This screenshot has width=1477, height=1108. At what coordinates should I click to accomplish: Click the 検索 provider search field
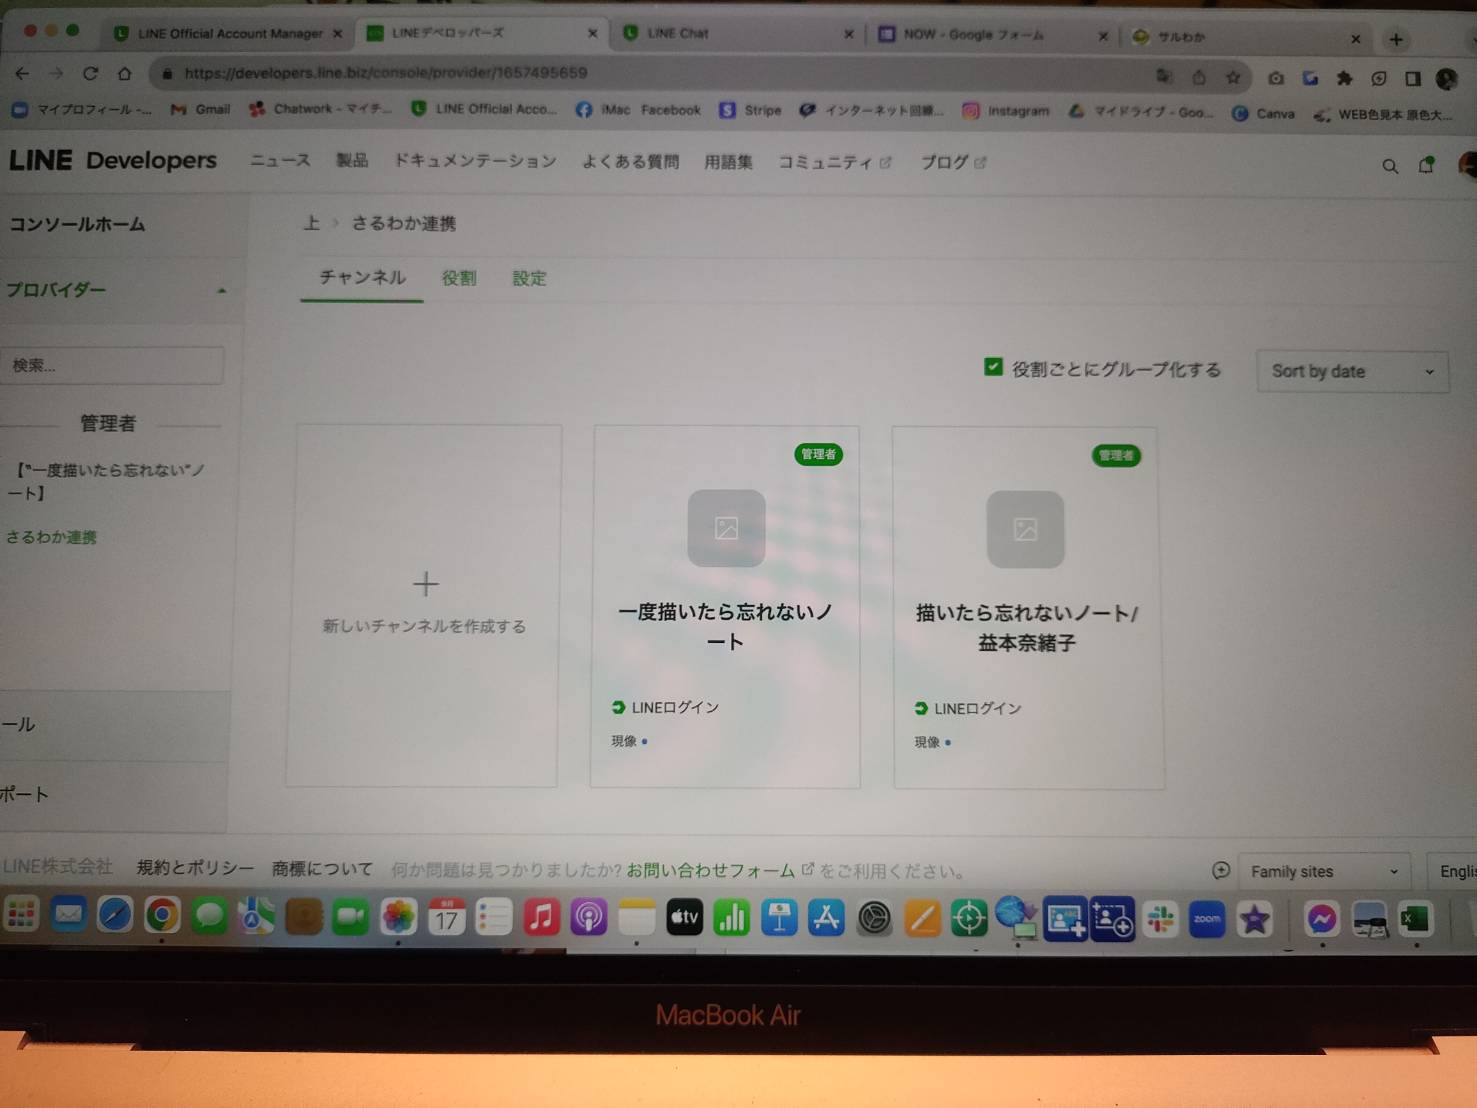point(112,365)
